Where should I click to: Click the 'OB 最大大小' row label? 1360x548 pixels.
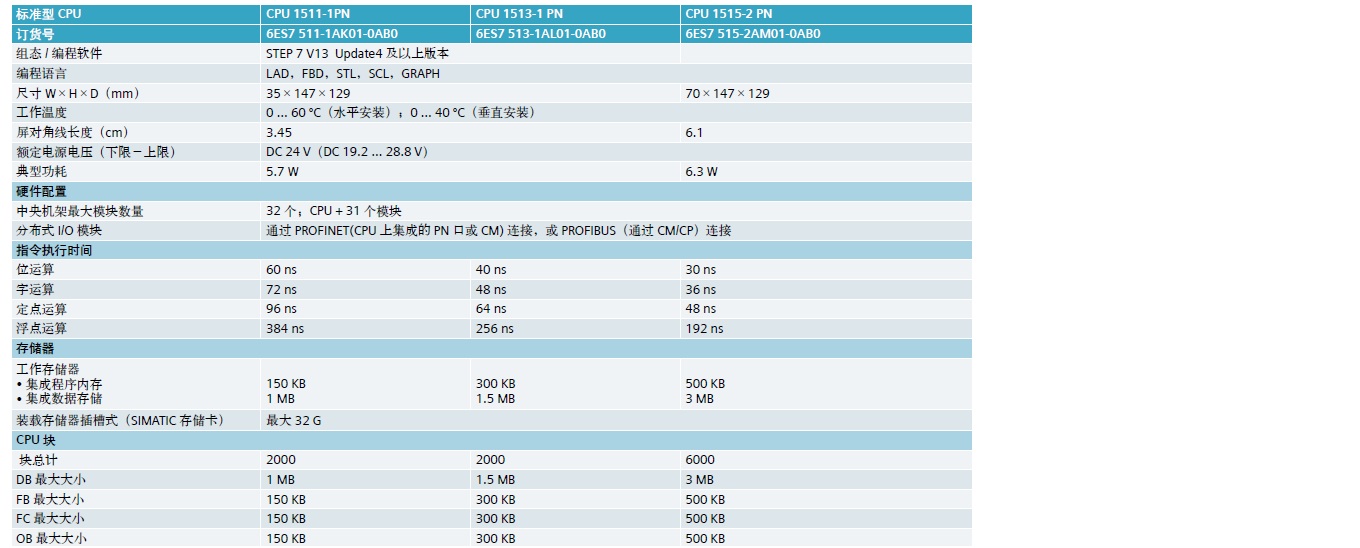click(x=51, y=538)
